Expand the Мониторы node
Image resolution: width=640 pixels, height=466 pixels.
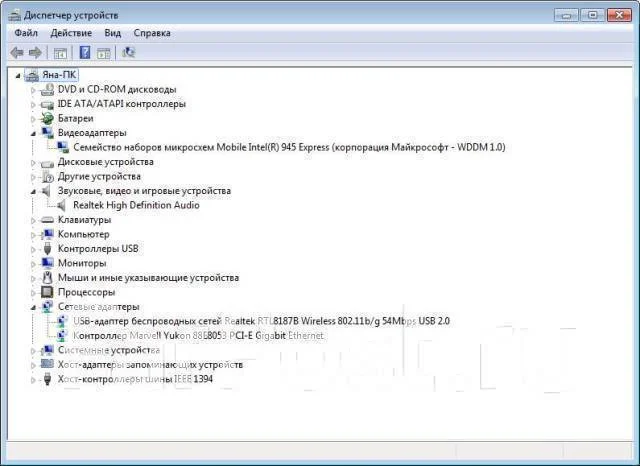pyautogui.click(x=33, y=264)
